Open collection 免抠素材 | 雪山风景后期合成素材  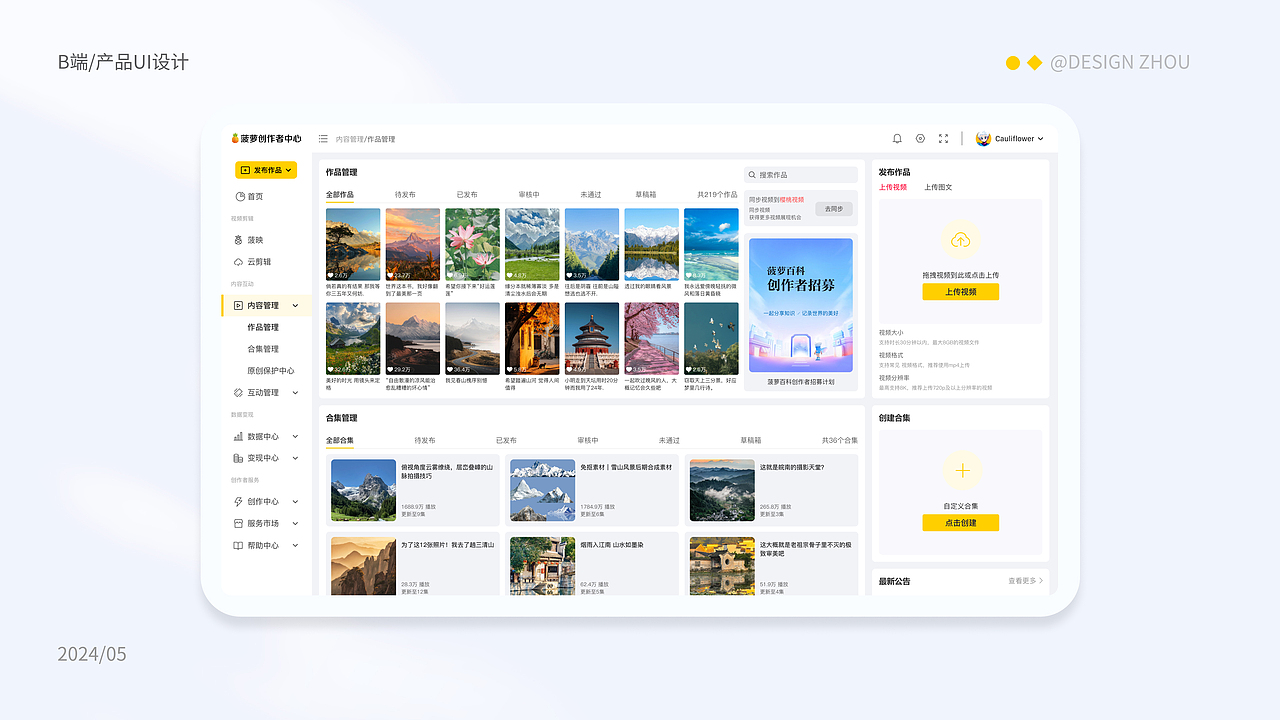click(592, 490)
